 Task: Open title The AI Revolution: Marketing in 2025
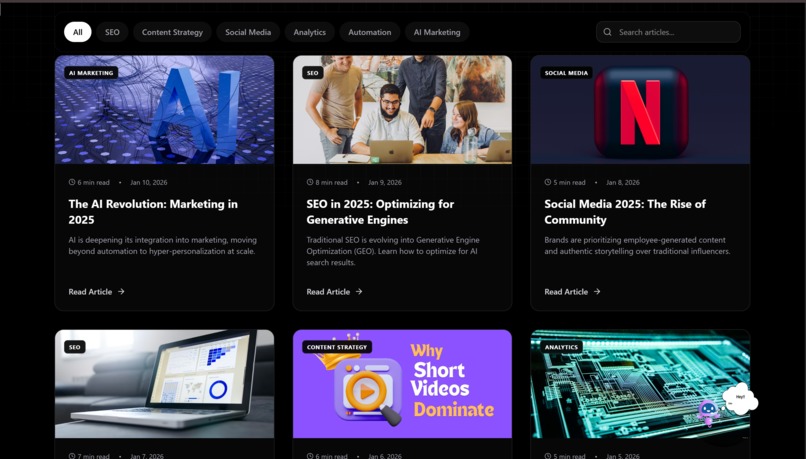(x=153, y=212)
